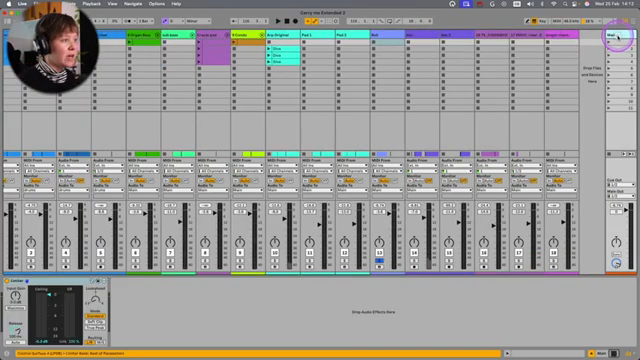Image resolution: width=640 pixels, height=360 pixels.
Task: Toggle track 6 activator button
Action: coord(135,253)
